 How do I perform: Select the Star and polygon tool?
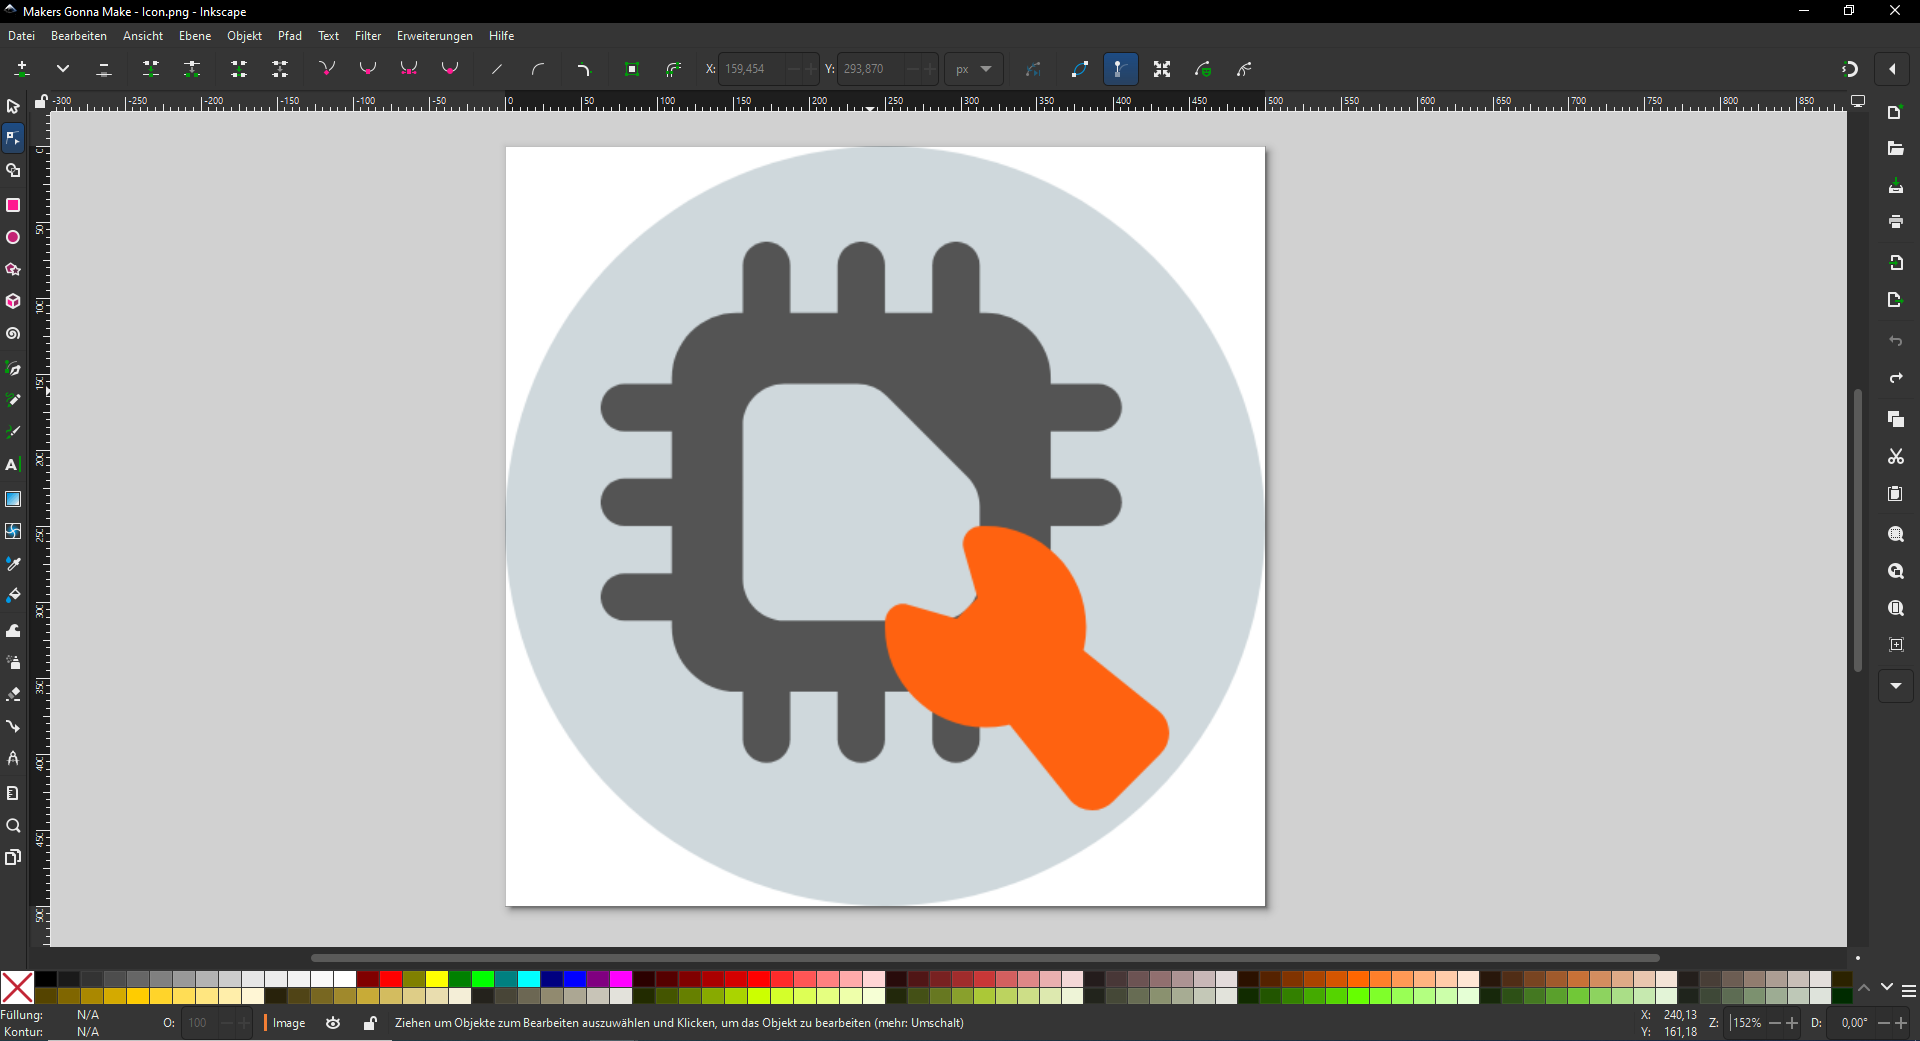tap(13, 270)
